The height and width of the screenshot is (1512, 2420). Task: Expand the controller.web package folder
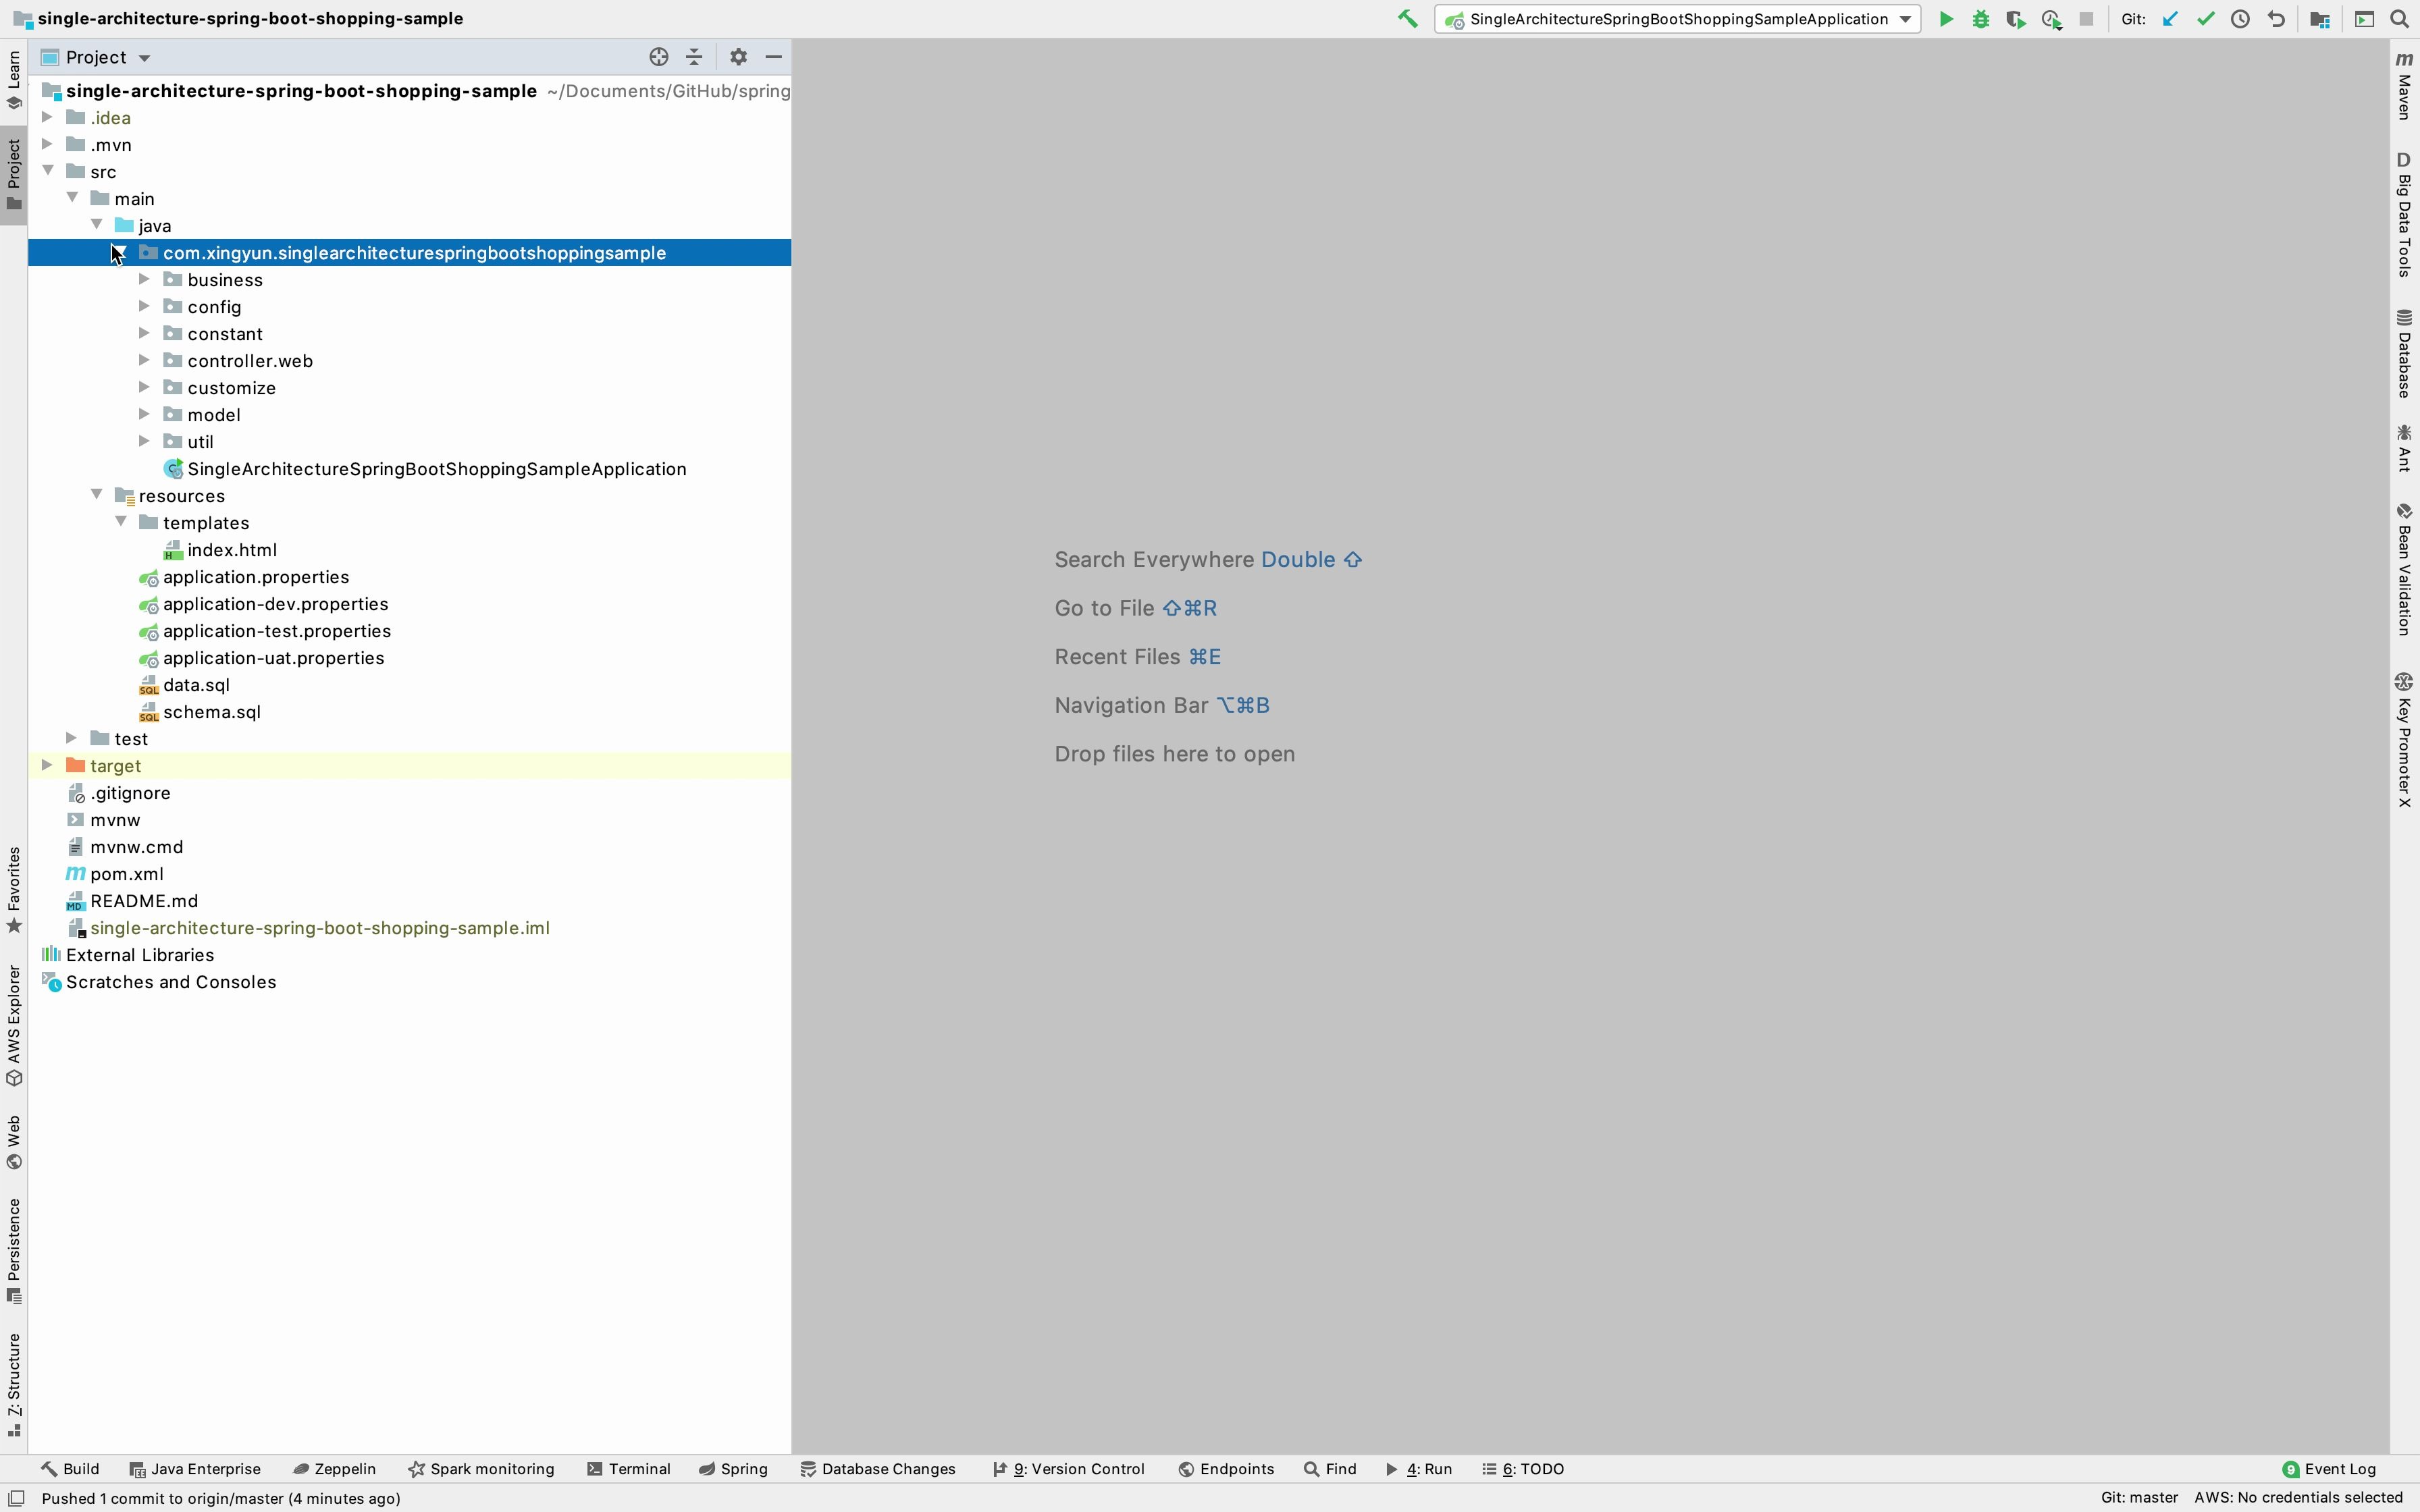pos(147,360)
